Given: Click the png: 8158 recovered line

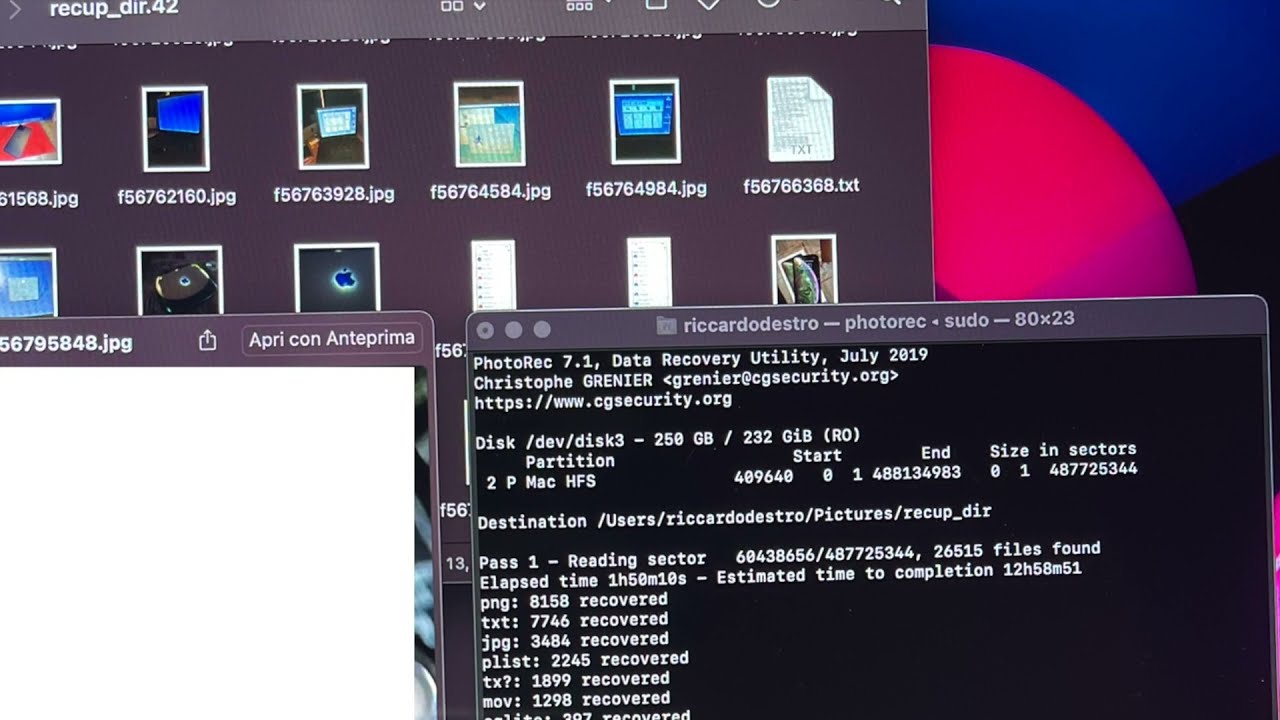Looking at the screenshot, I should tap(574, 601).
